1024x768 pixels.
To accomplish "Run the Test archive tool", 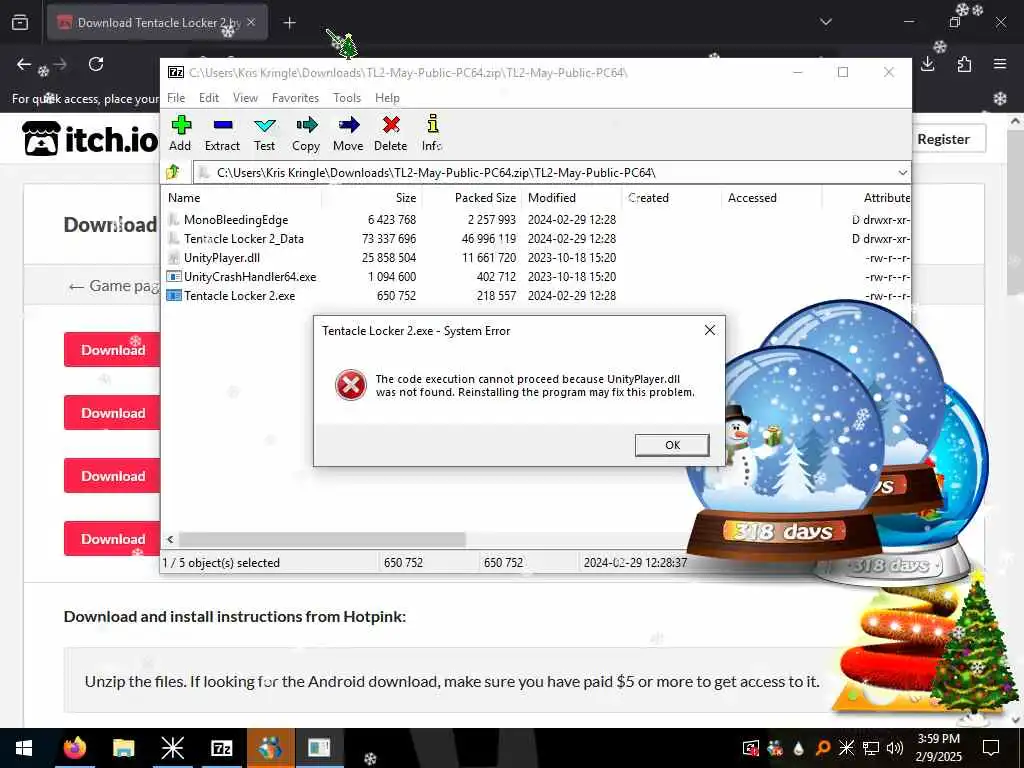I will [264, 134].
